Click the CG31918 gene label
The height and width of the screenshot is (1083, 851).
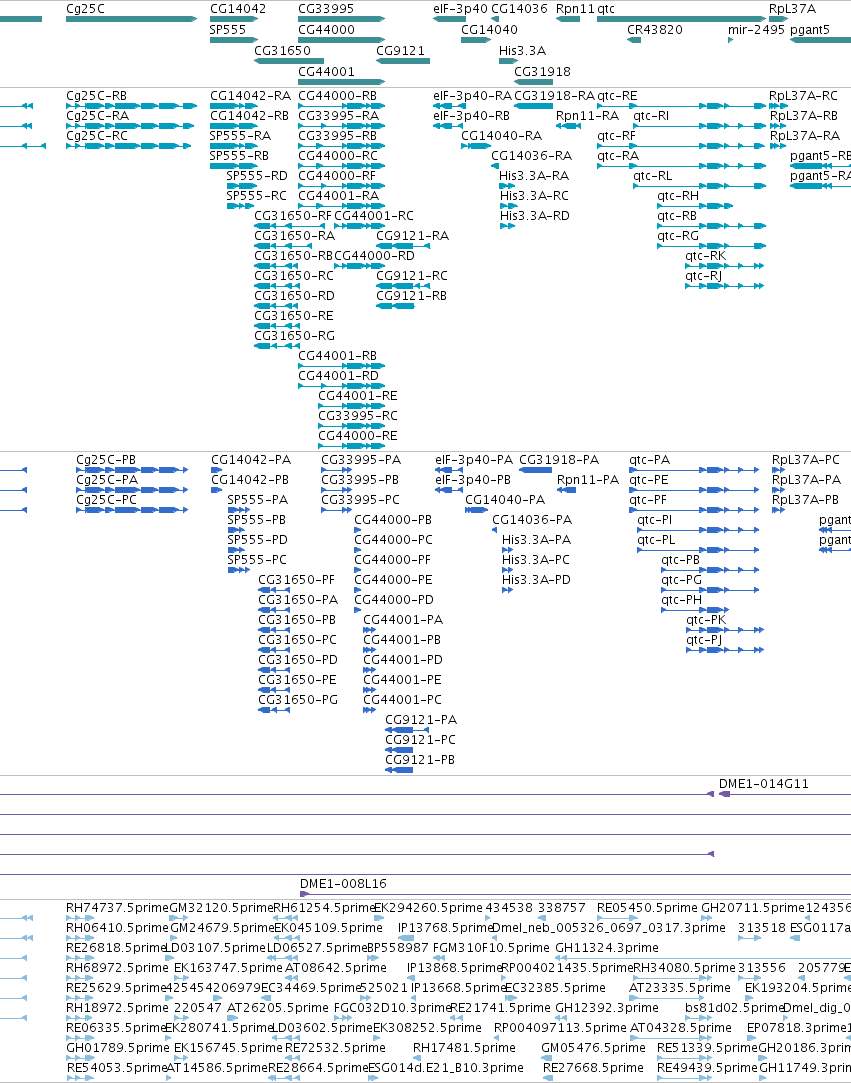pyautogui.click(x=542, y=71)
